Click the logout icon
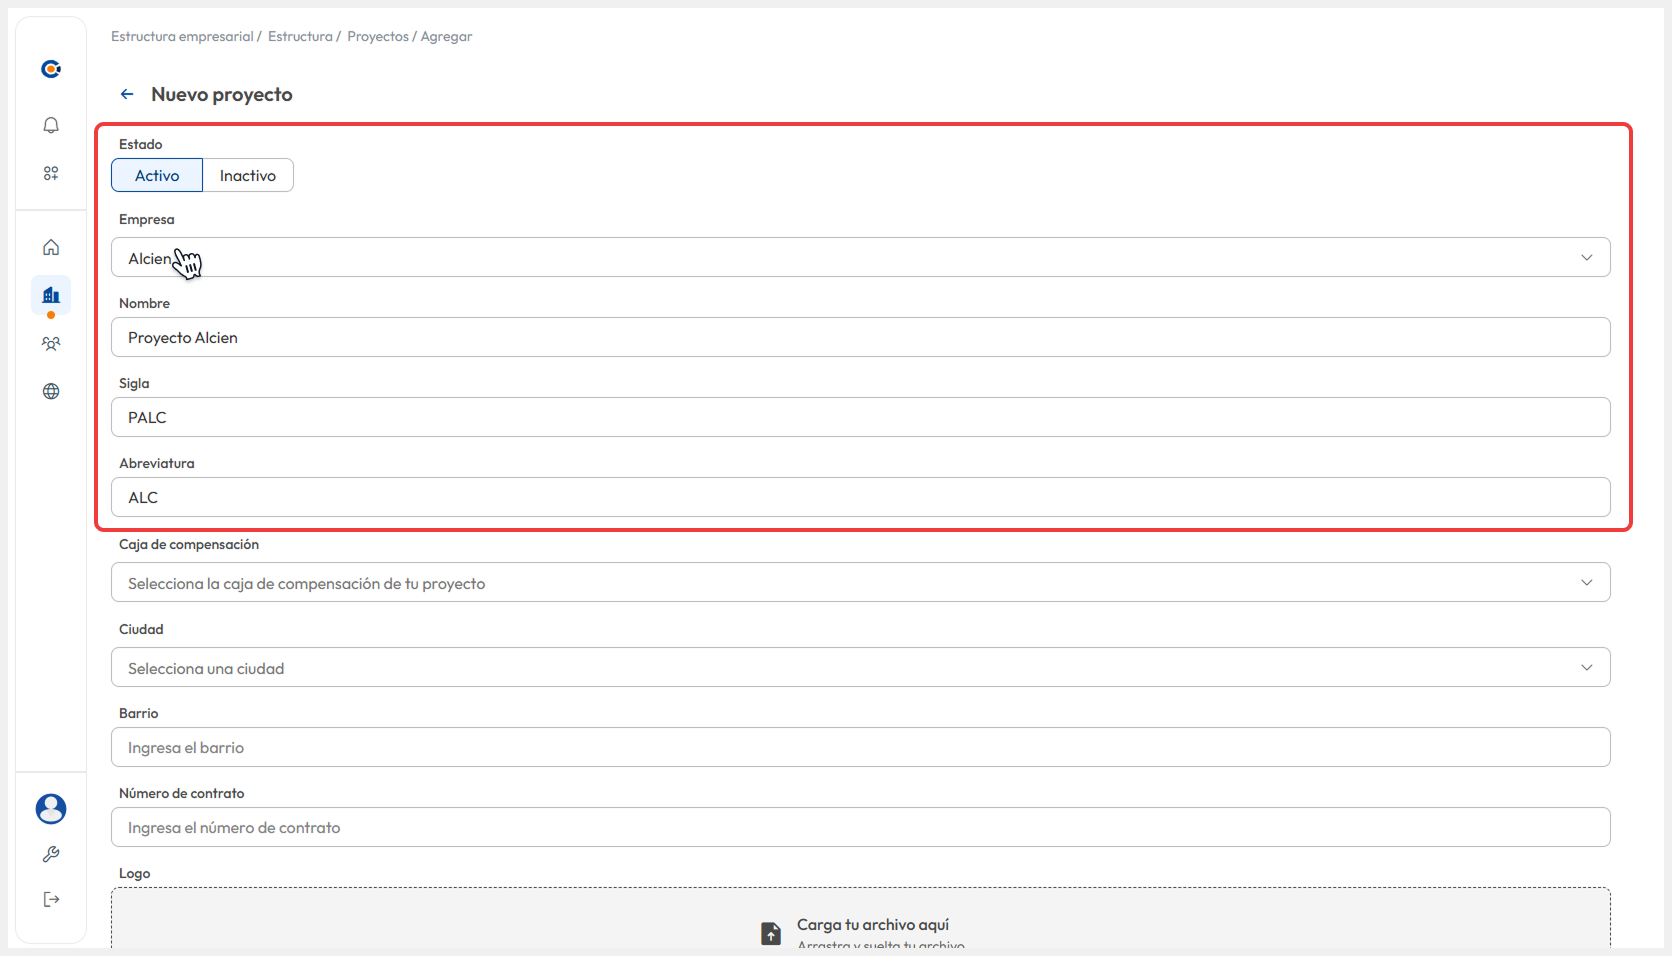The height and width of the screenshot is (956, 1672). 51,899
